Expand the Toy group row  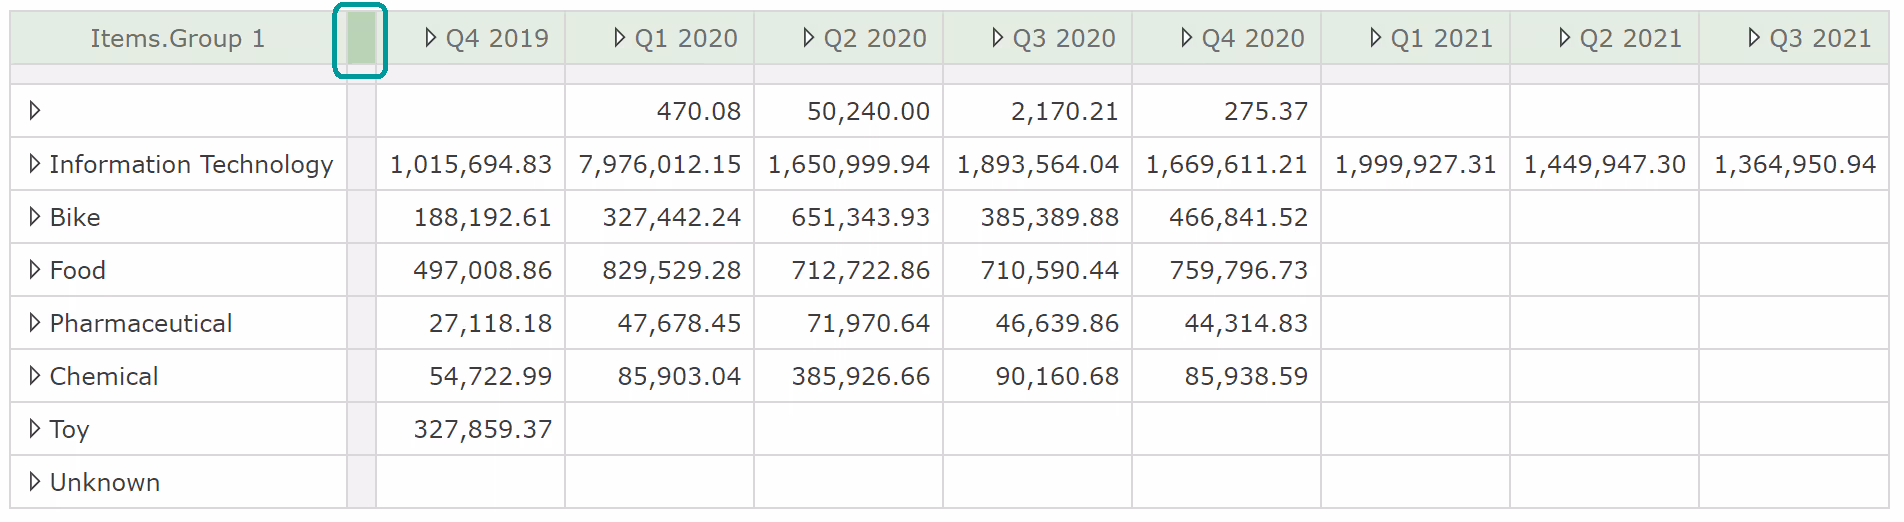[35, 429]
